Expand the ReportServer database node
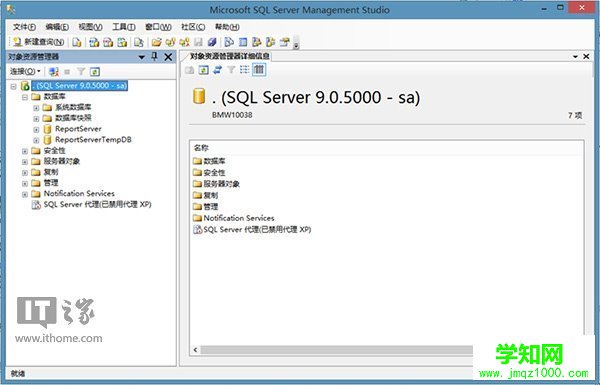Viewport: 600px width, 385px height. click(x=36, y=129)
